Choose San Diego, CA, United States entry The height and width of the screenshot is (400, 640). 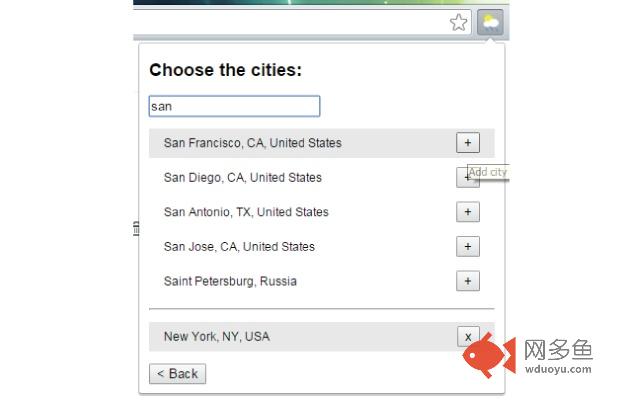pyautogui.click(x=242, y=178)
